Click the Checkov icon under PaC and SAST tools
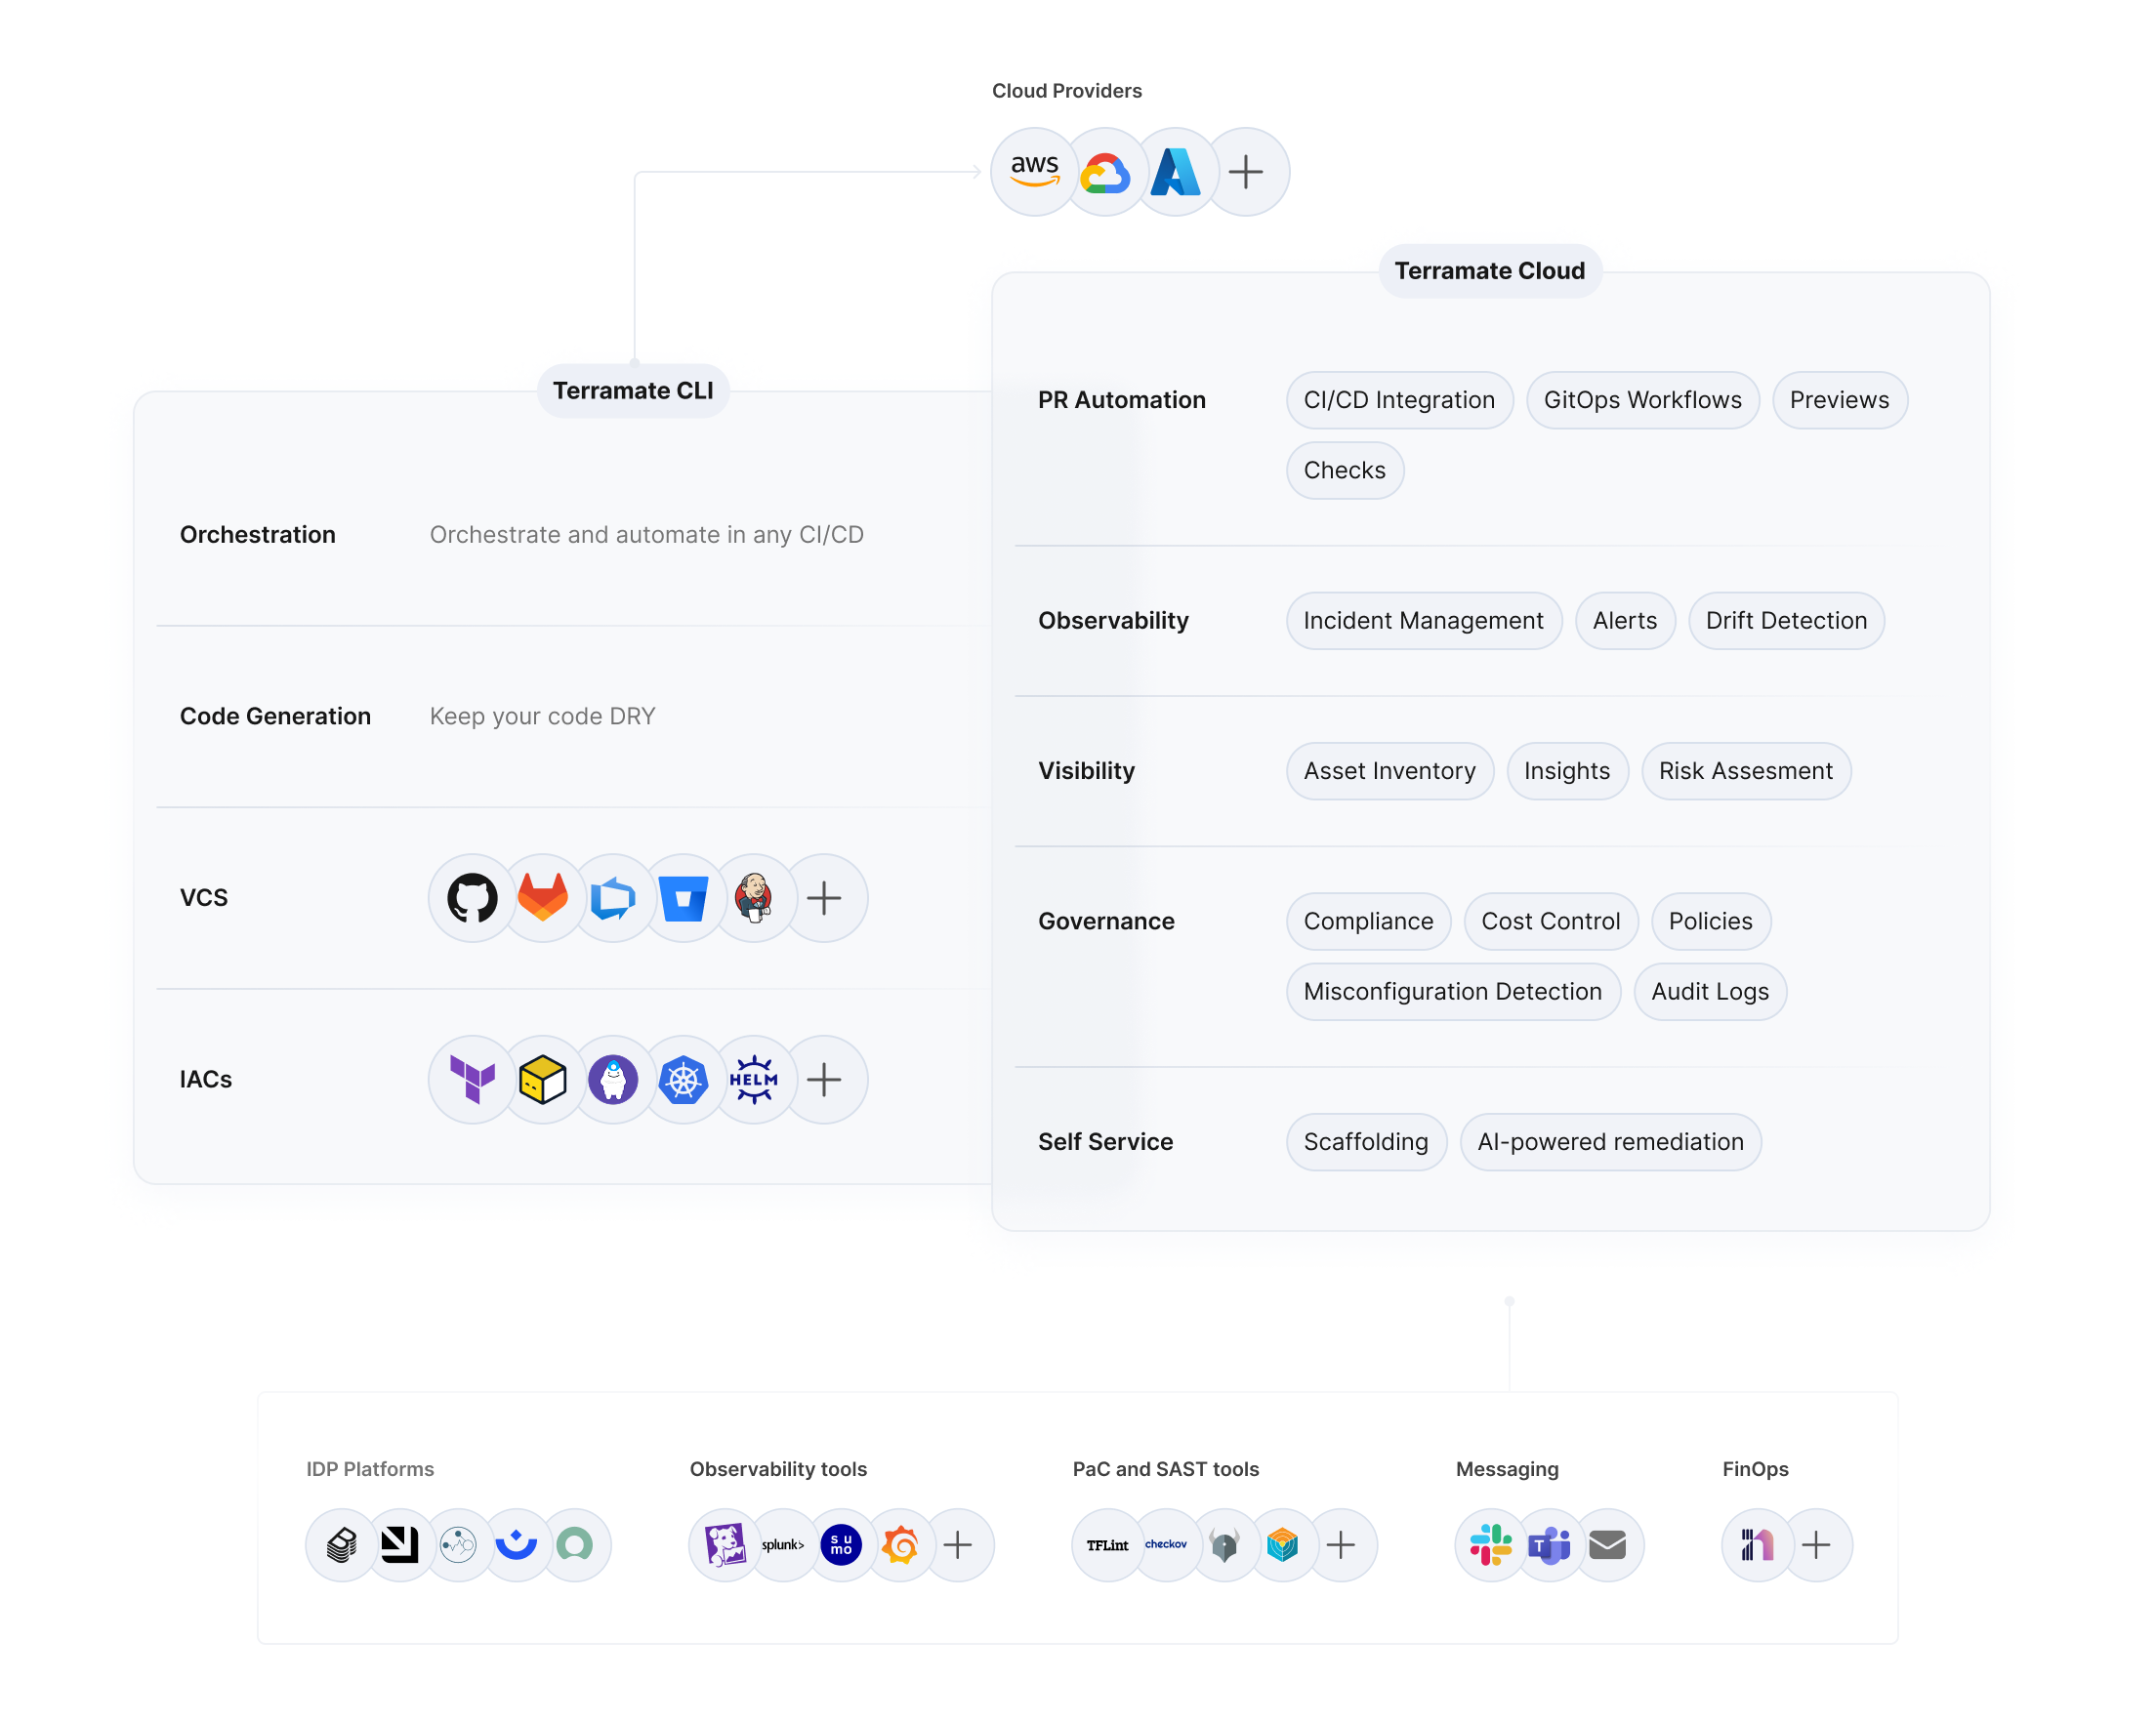Image resolution: width=2156 pixels, height=1722 pixels. [x=1167, y=1545]
